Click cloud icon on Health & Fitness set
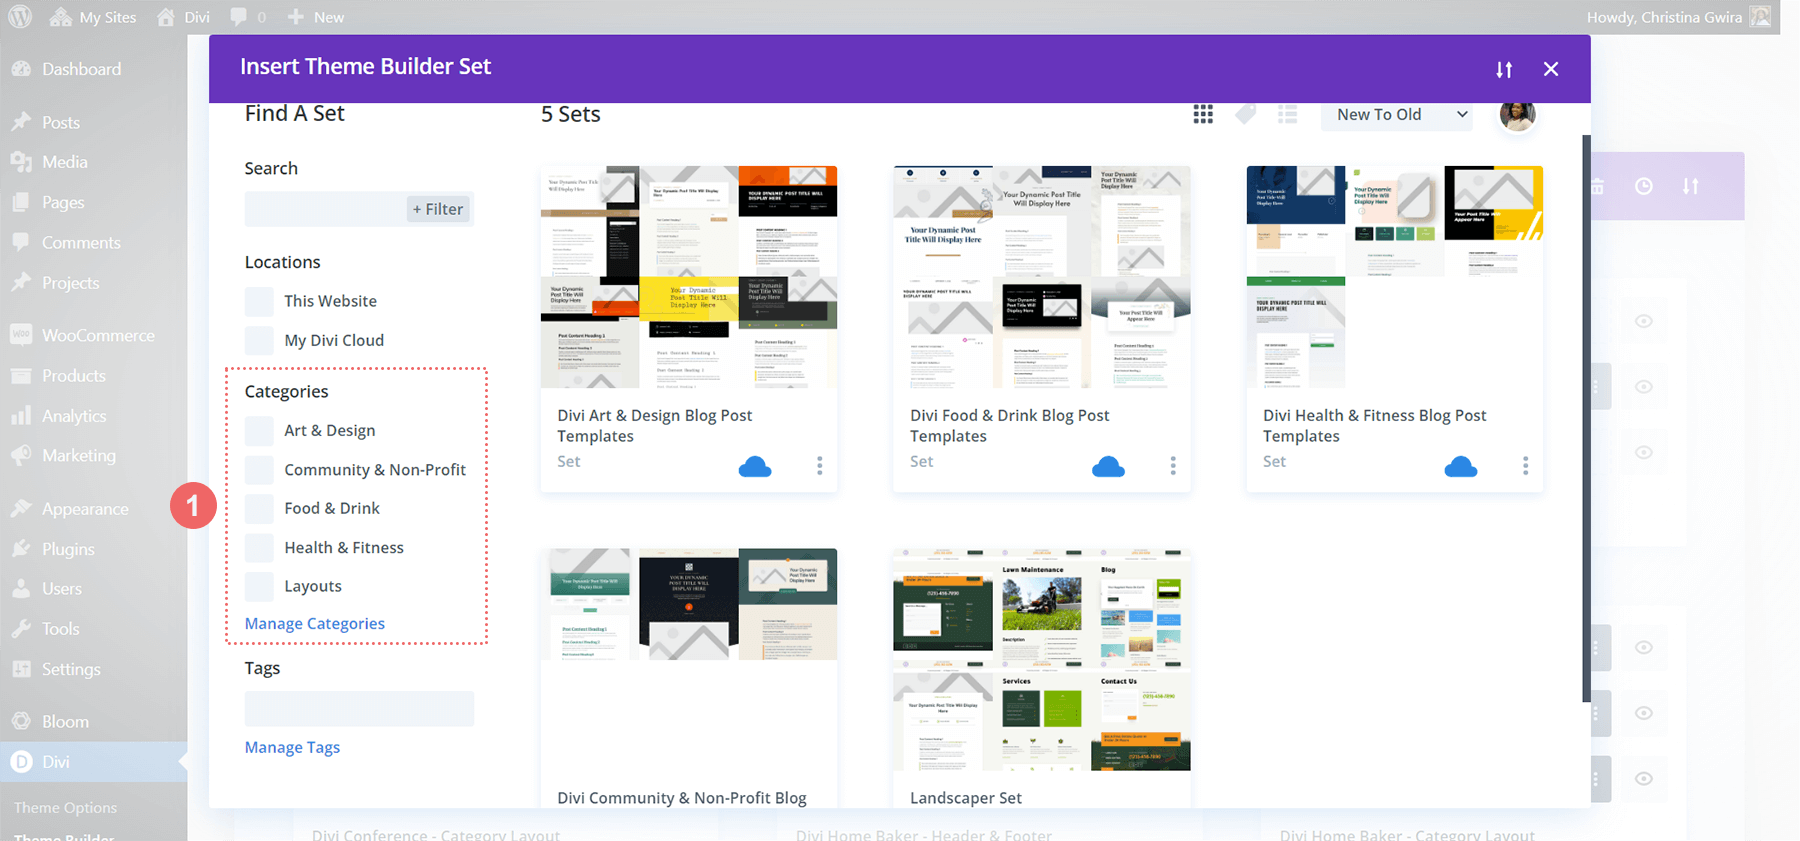 click(x=1460, y=466)
